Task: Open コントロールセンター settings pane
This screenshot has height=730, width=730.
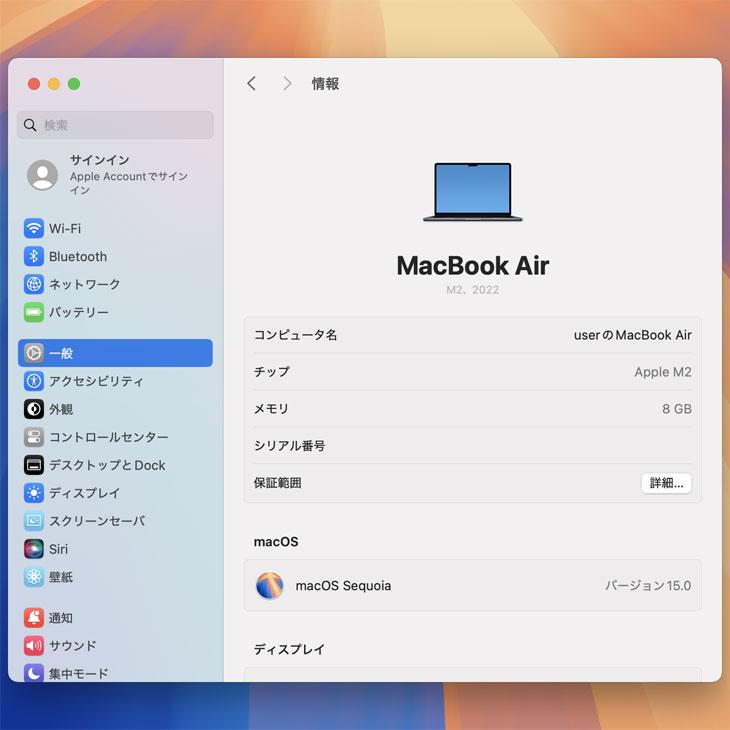Action: pyautogui.click(x=108, y=437)
